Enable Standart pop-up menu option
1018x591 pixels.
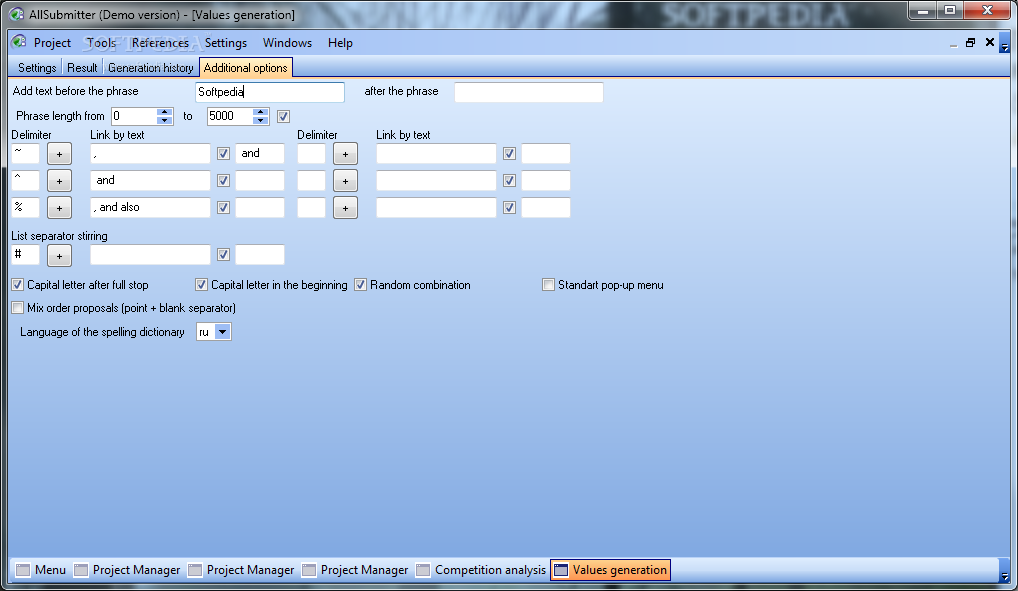549,285
